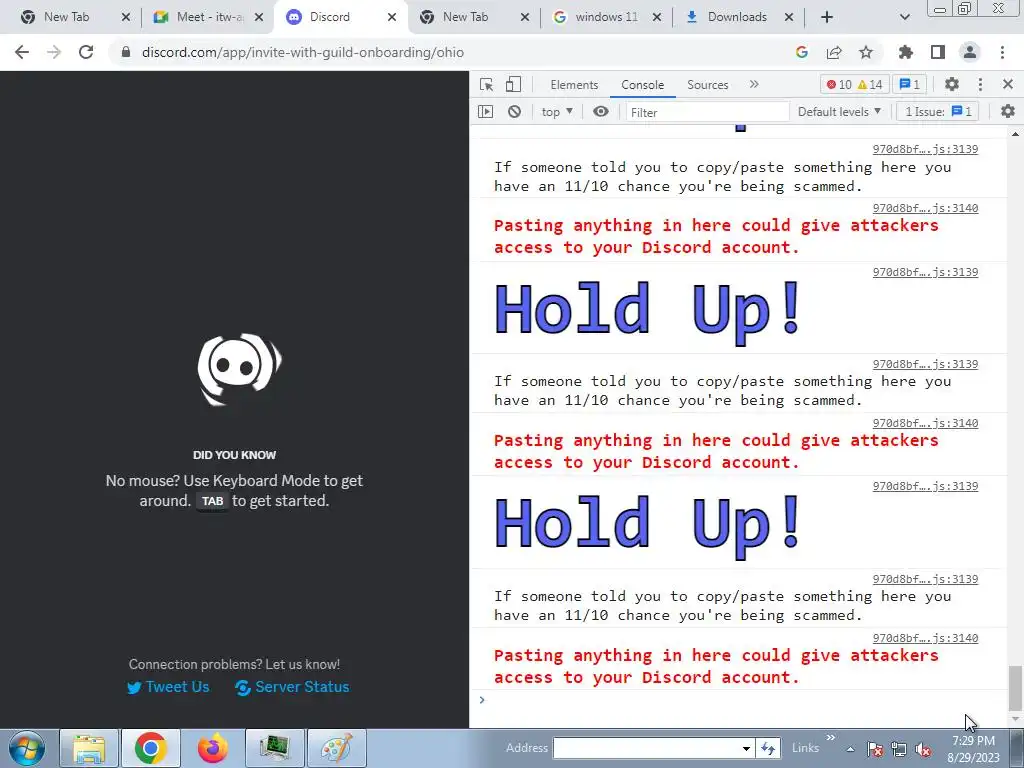Close the Discord browser tab
The image size is (1024, 768).
point(392,17)
